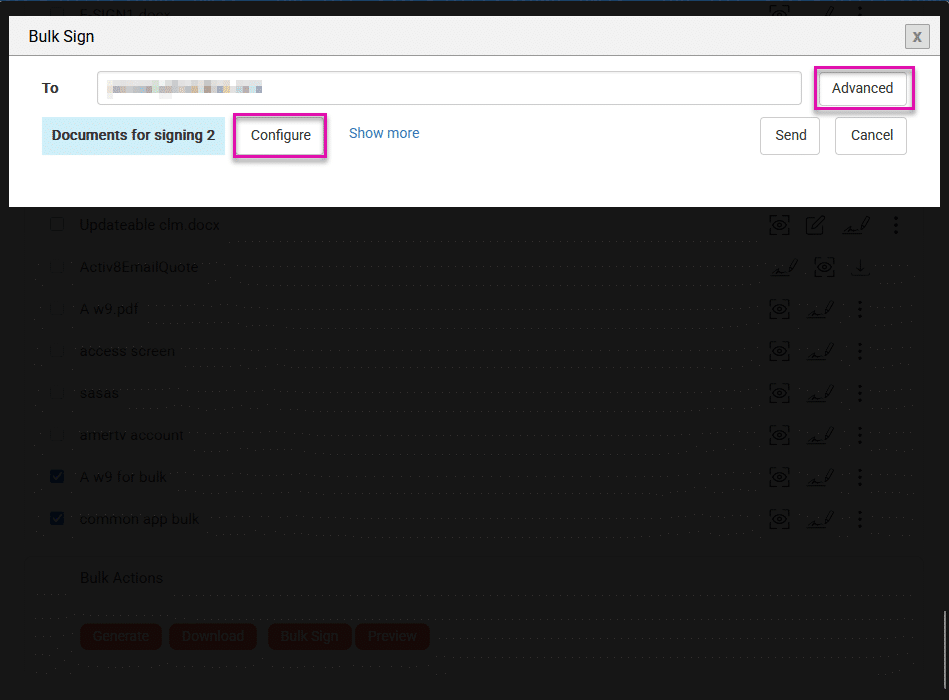Preview the access screen document

[779, 351]
